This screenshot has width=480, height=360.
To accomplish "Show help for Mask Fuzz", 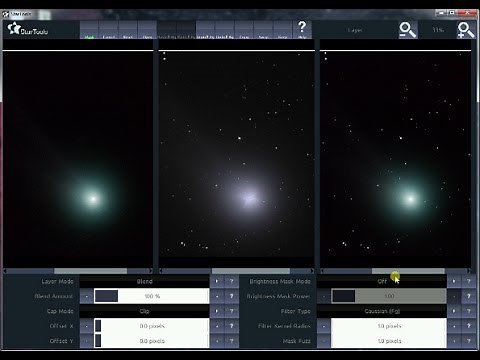I will (468, 341).
